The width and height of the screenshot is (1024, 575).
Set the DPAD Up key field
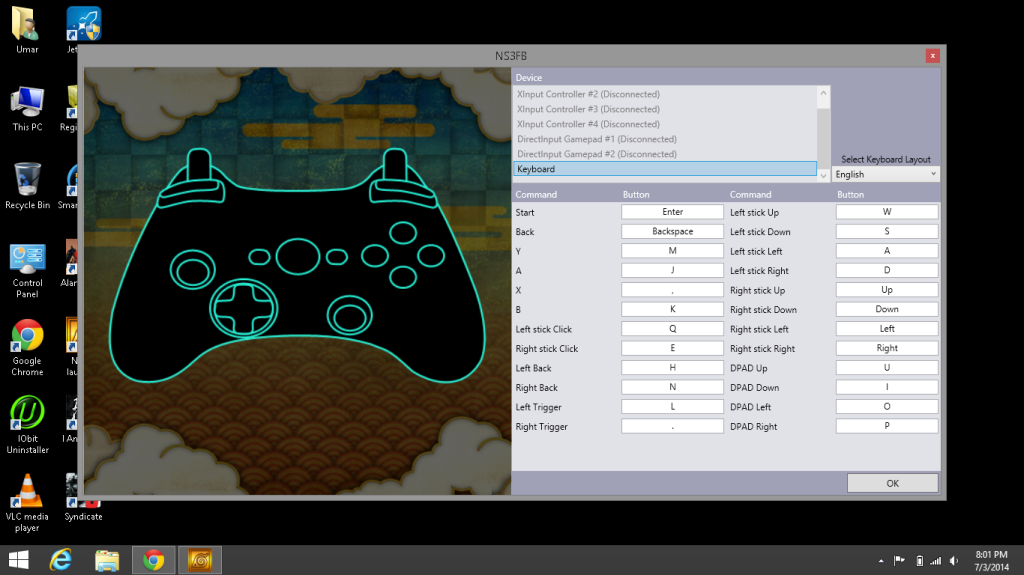(887, 368)
